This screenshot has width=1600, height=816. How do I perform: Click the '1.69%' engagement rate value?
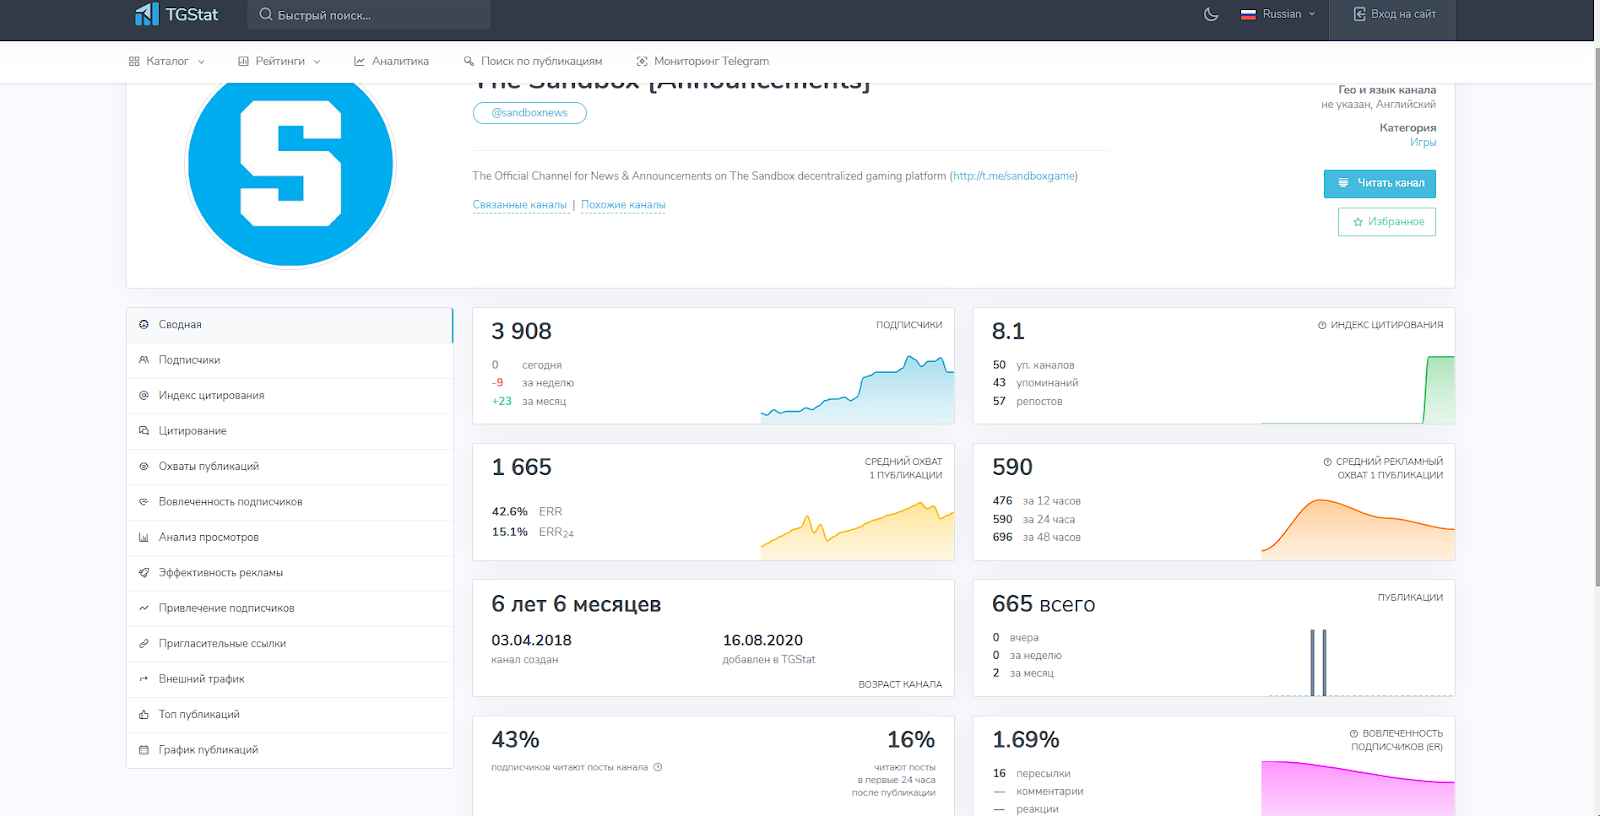[x=1025, y=740]
